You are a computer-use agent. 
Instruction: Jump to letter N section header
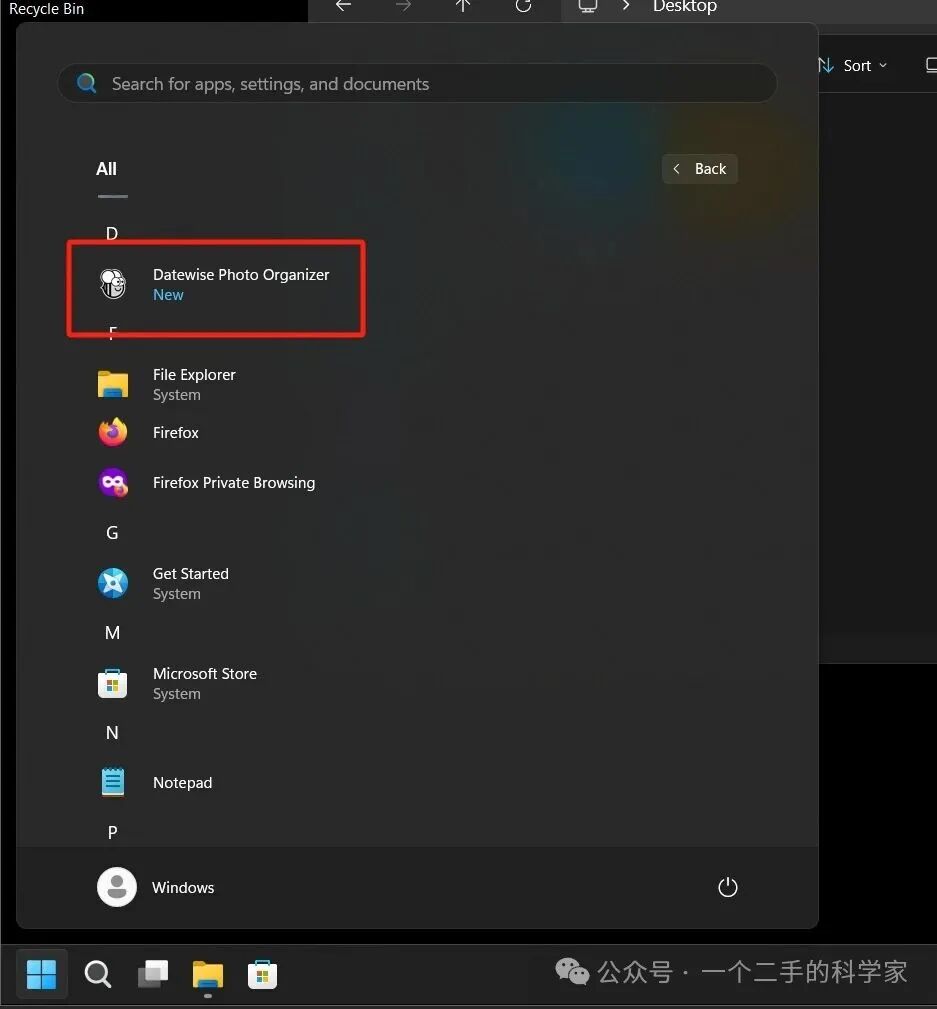click(112, 732)
